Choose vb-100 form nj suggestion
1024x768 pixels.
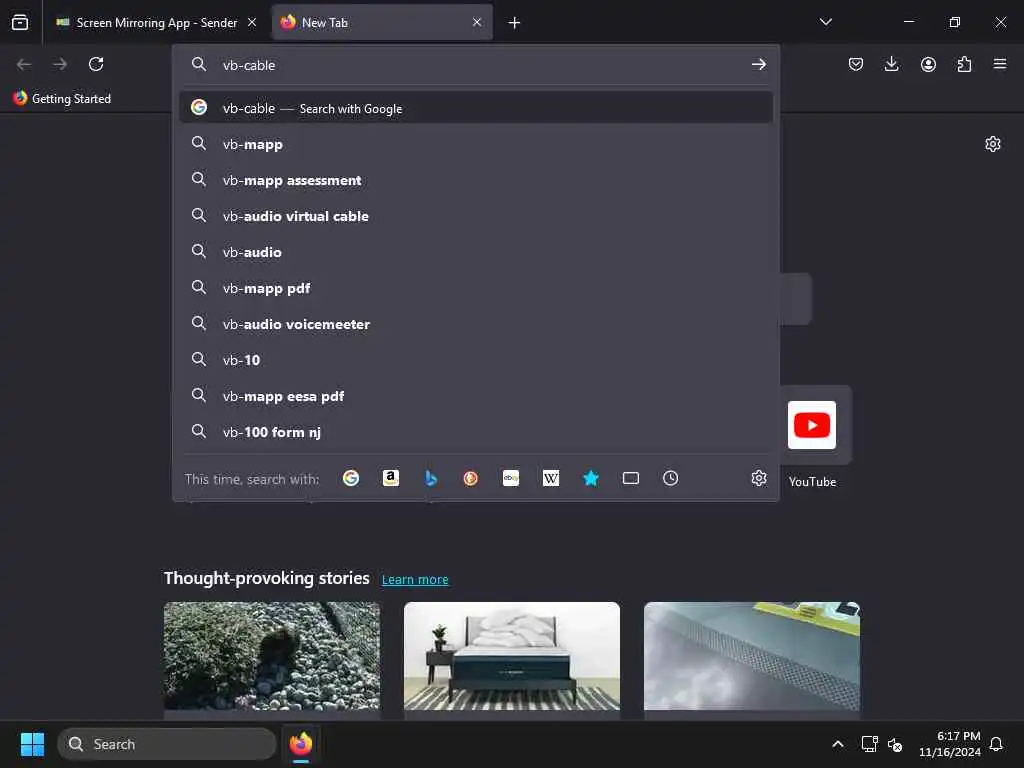click(475, 432)
